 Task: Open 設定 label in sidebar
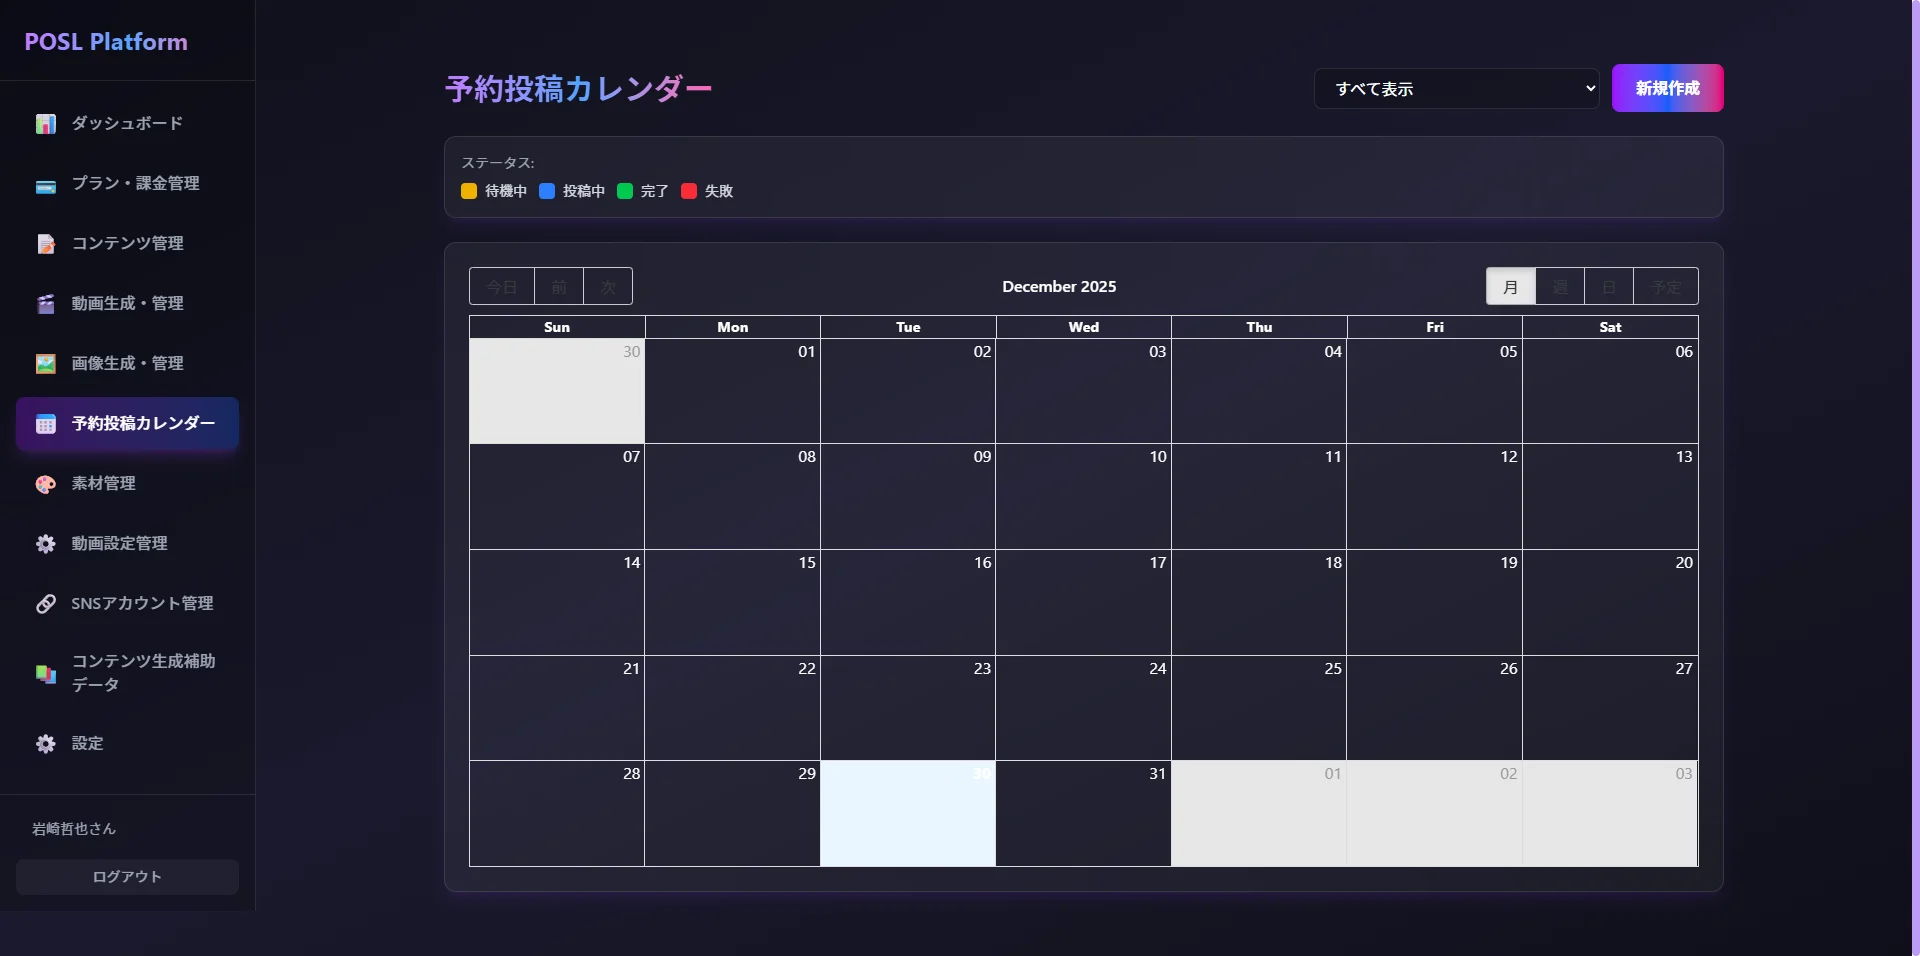point(87,743)
